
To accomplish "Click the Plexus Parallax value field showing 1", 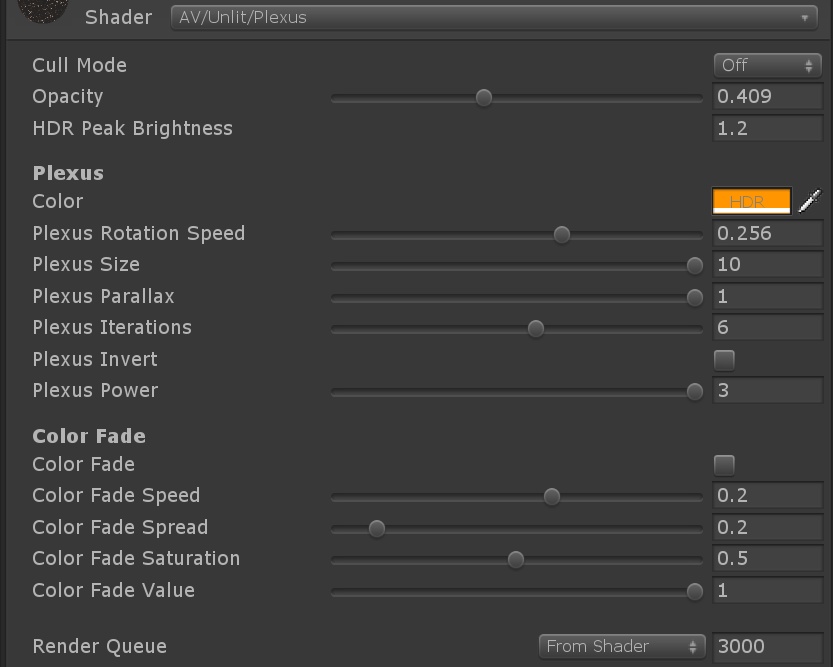I will point(767,296).
